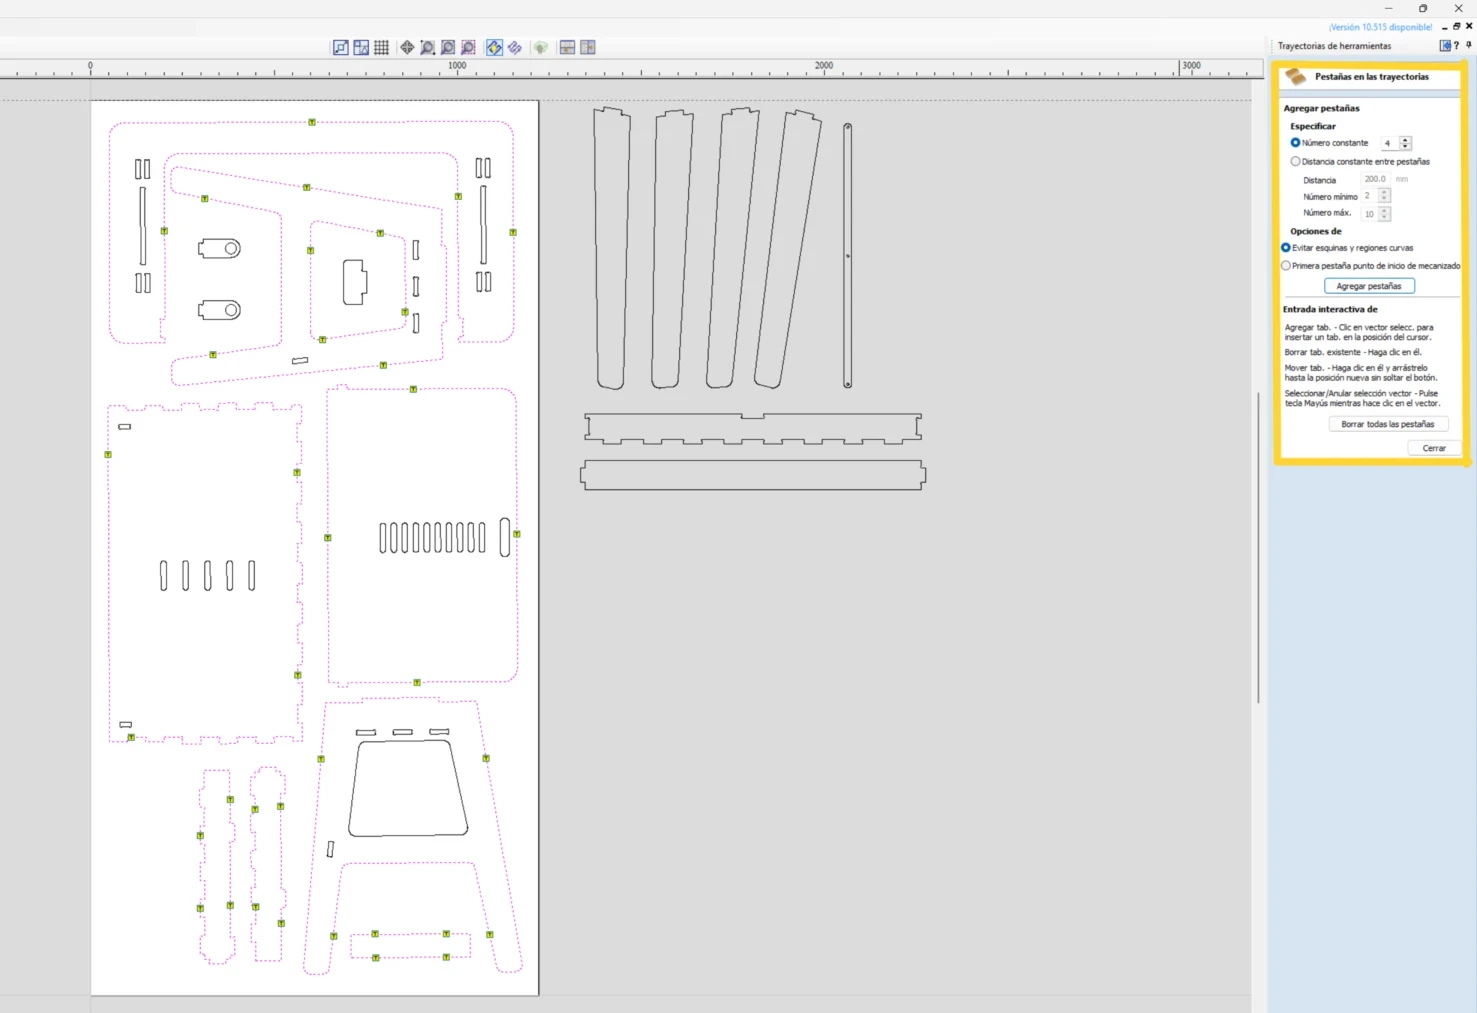This screenshot has height=1013, width=1477.
Task: Click the blue zigzag toolpath icon
Action: 514,48
